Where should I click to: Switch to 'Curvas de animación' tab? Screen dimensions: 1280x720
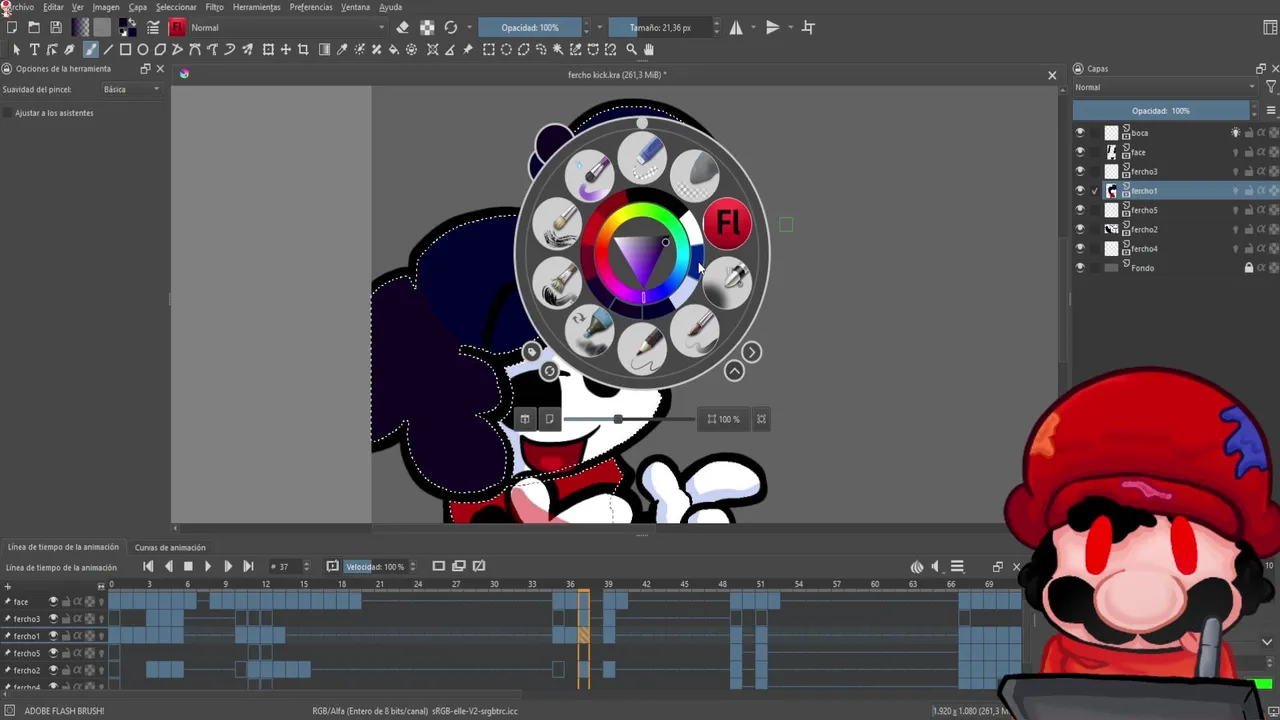[170, 547]
